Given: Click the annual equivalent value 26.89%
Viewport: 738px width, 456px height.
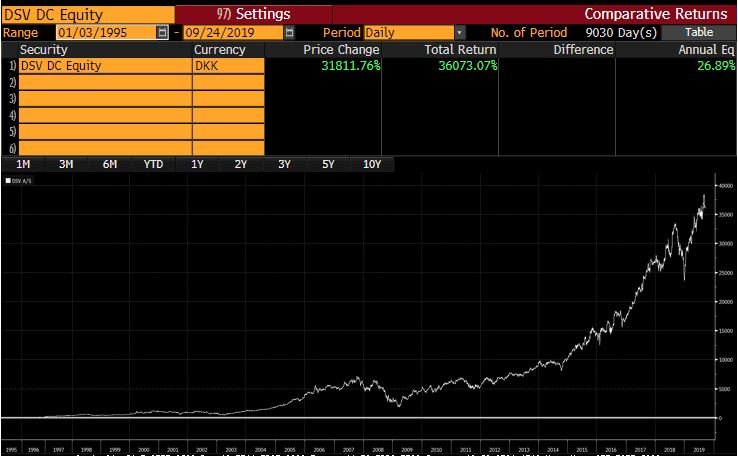Looking at the screenshot, I should tap(716, 66).
